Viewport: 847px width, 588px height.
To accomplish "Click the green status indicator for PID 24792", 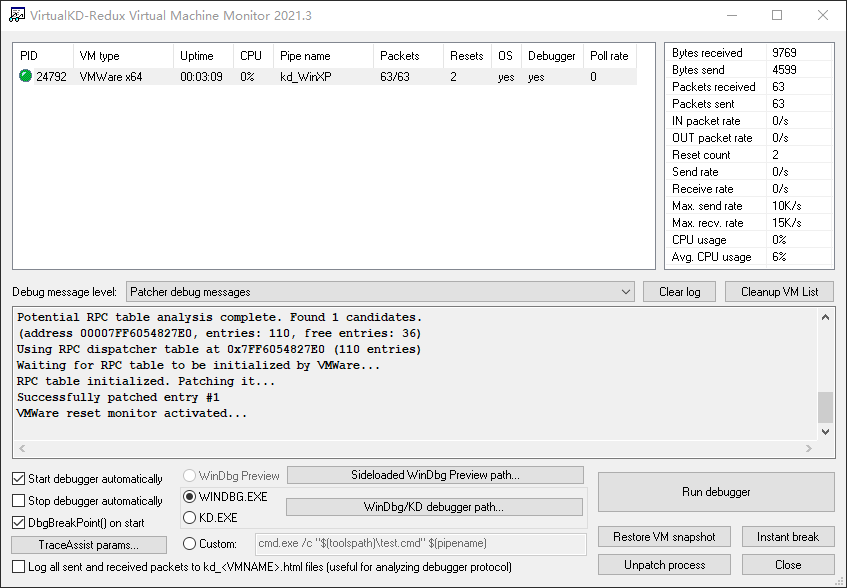I will [25, 76].
